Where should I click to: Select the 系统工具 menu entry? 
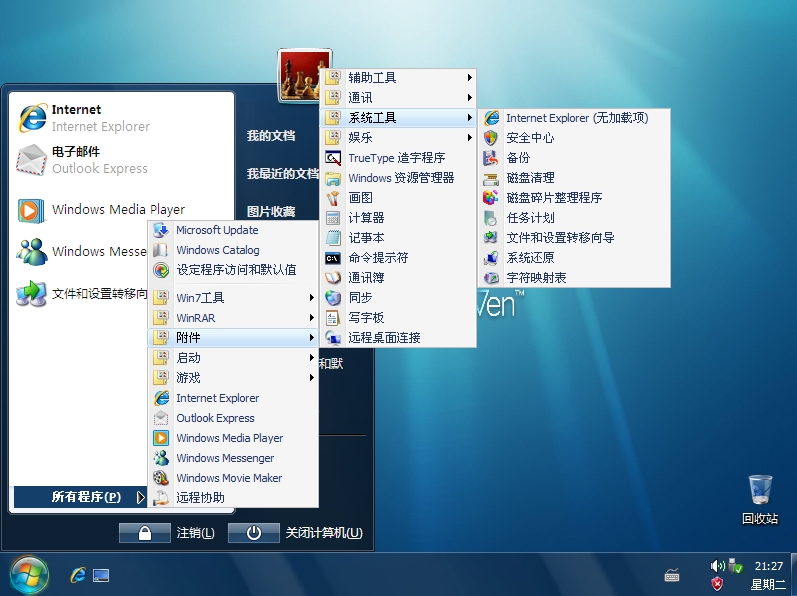click(x=398, y=118)
